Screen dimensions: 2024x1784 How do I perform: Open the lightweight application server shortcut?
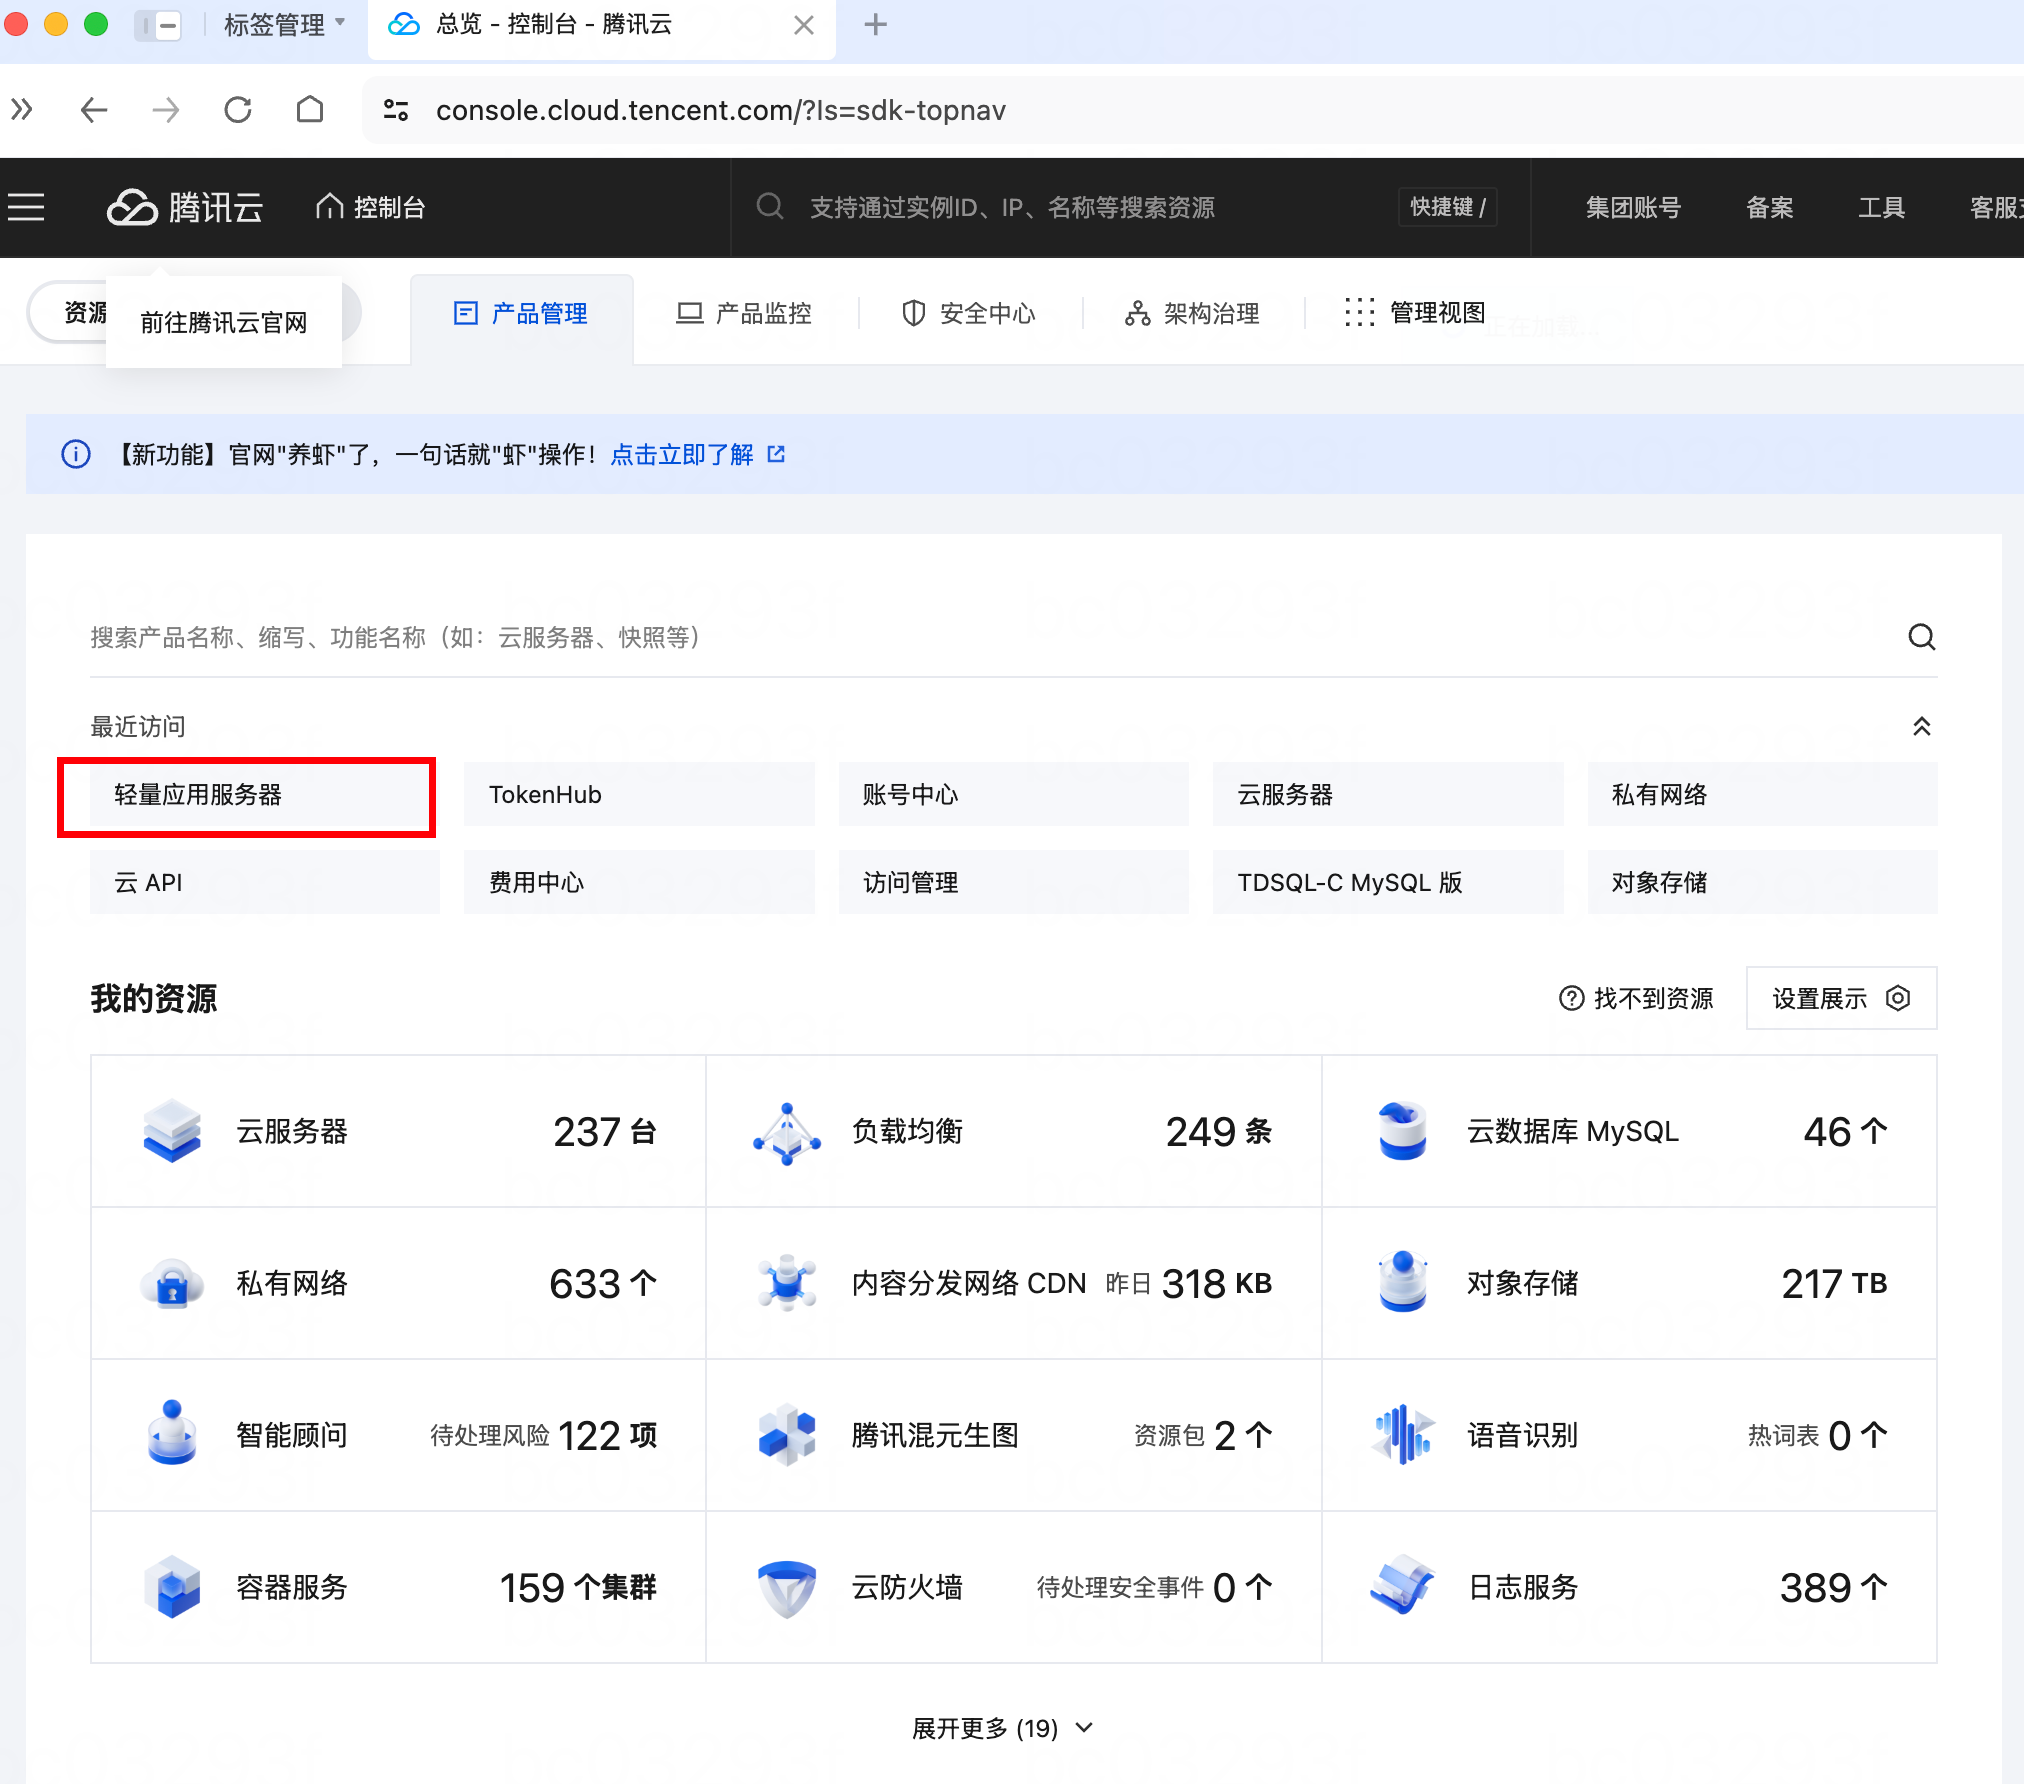(247, 795)
